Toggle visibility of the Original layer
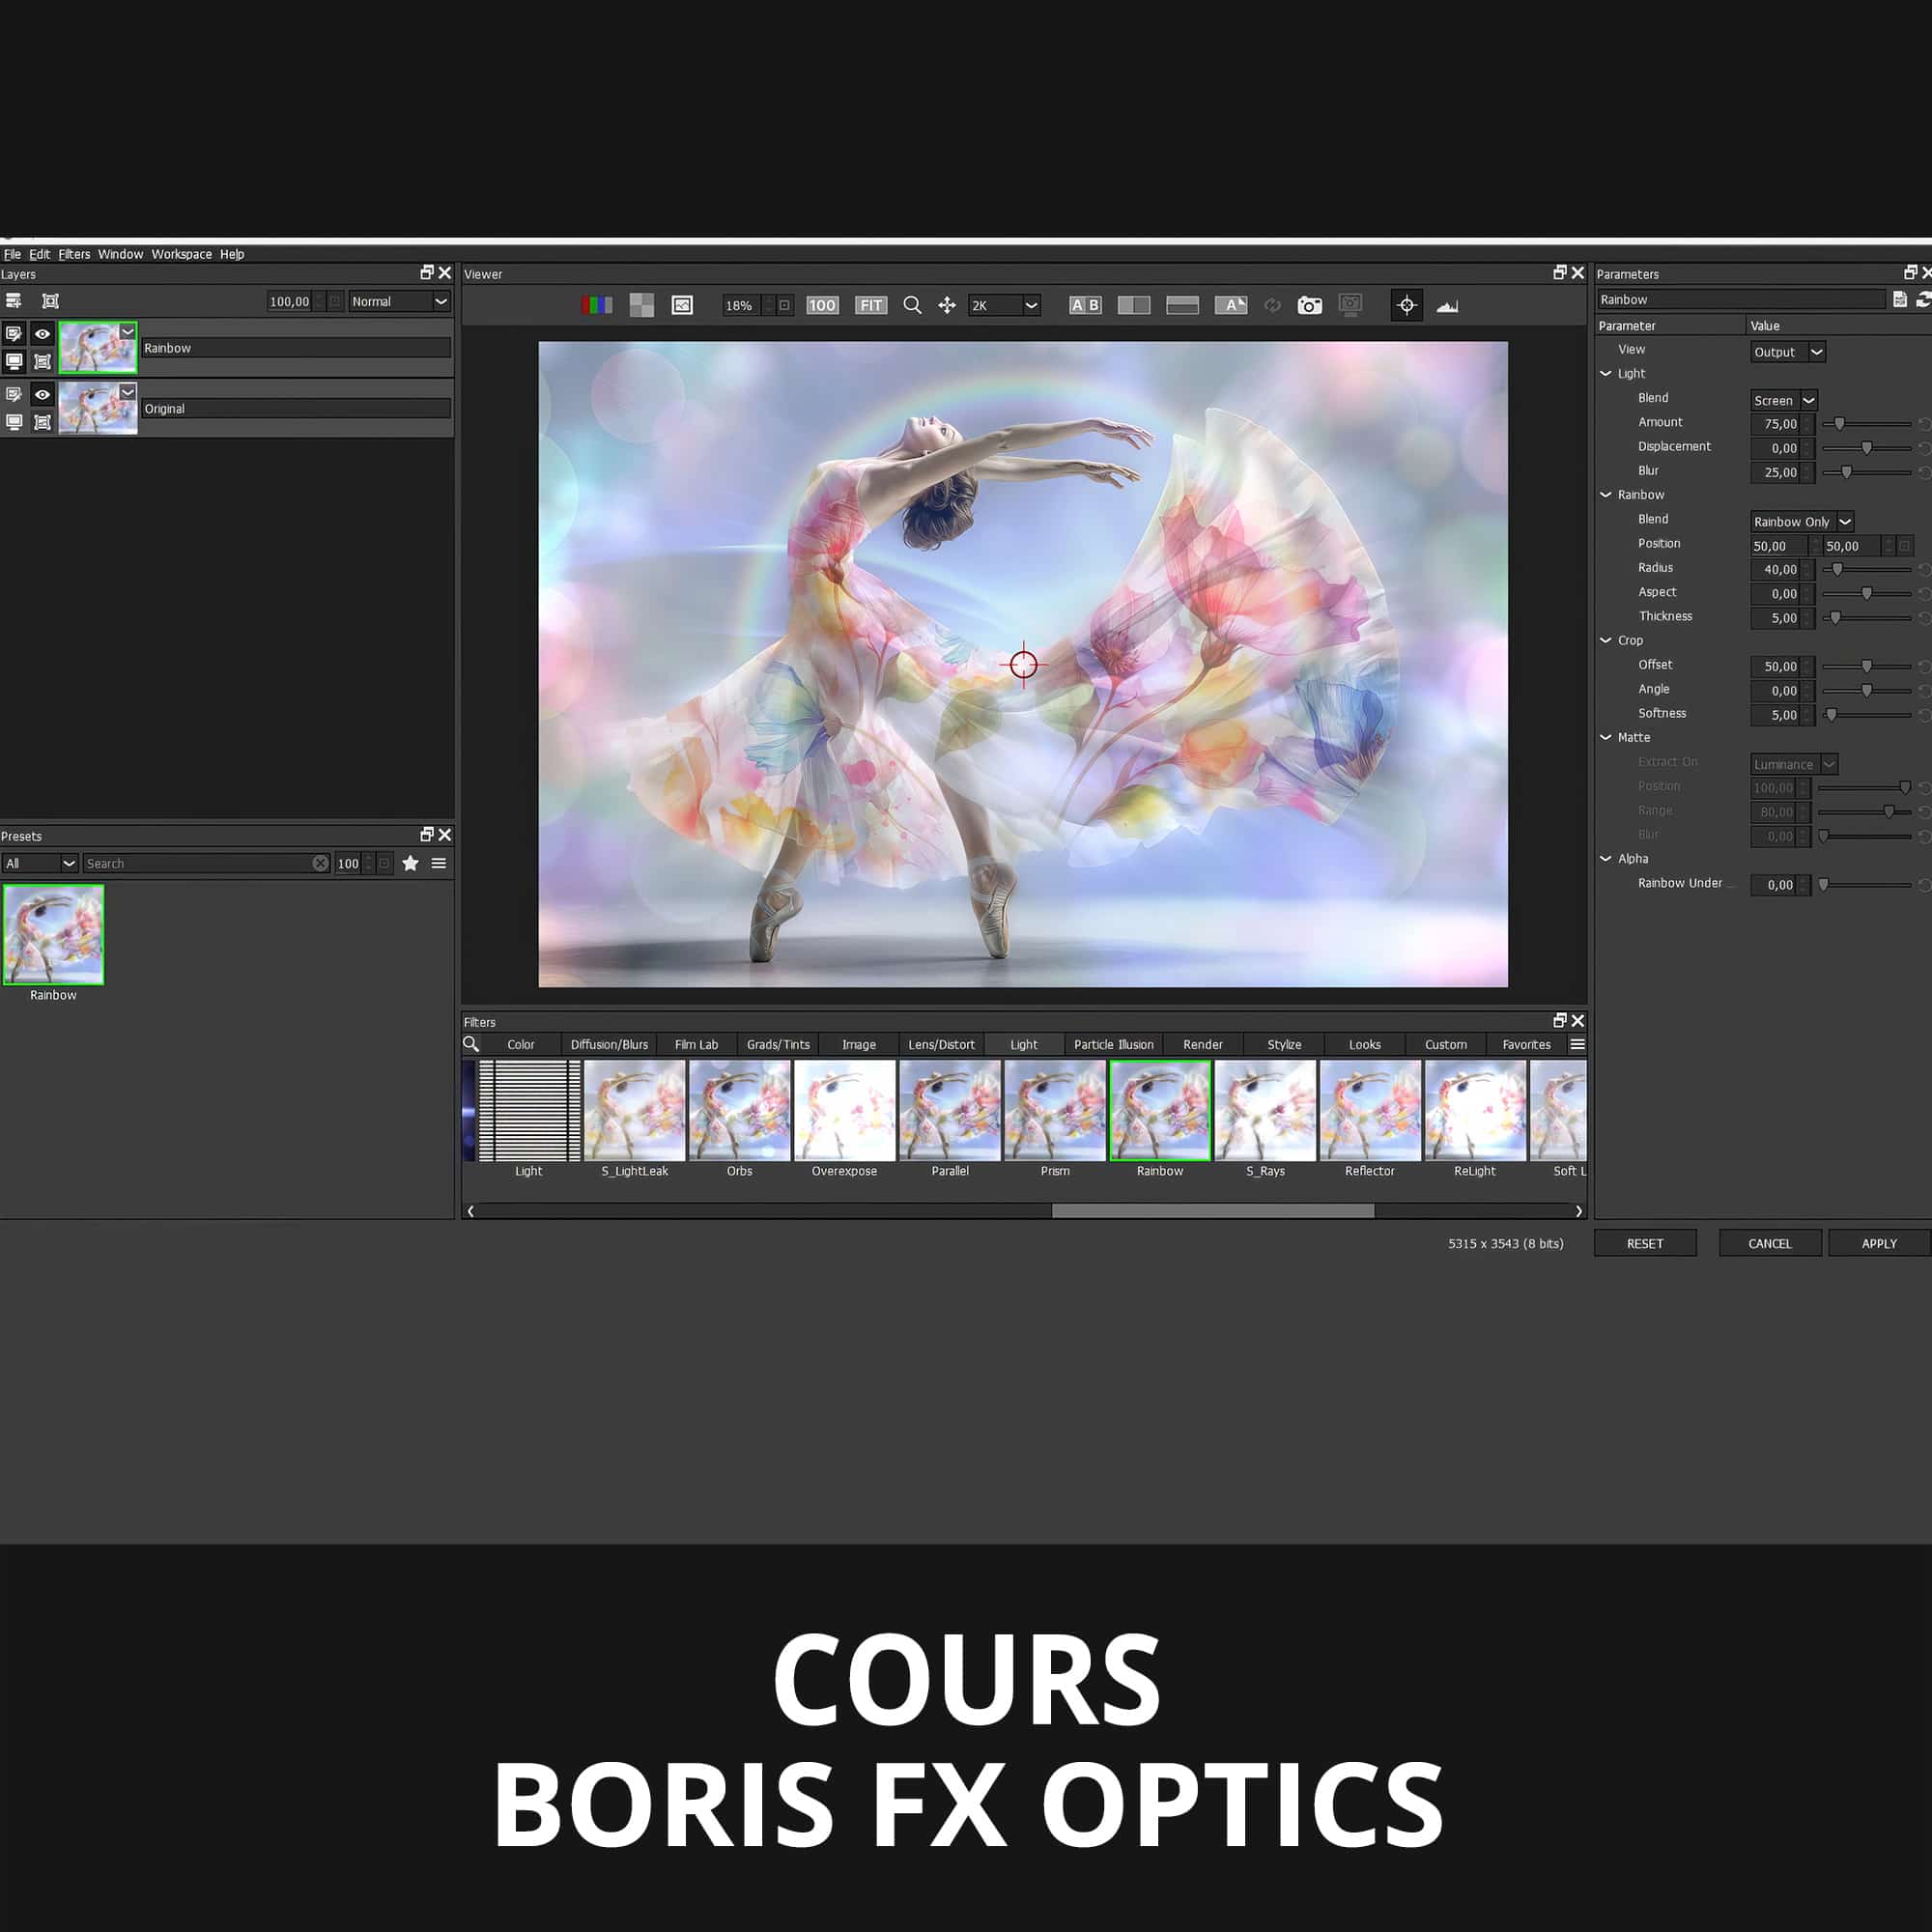Image resolution: width=1932 pixels, height=1932 pixels. pyautogui.click(x=42, y=394)
